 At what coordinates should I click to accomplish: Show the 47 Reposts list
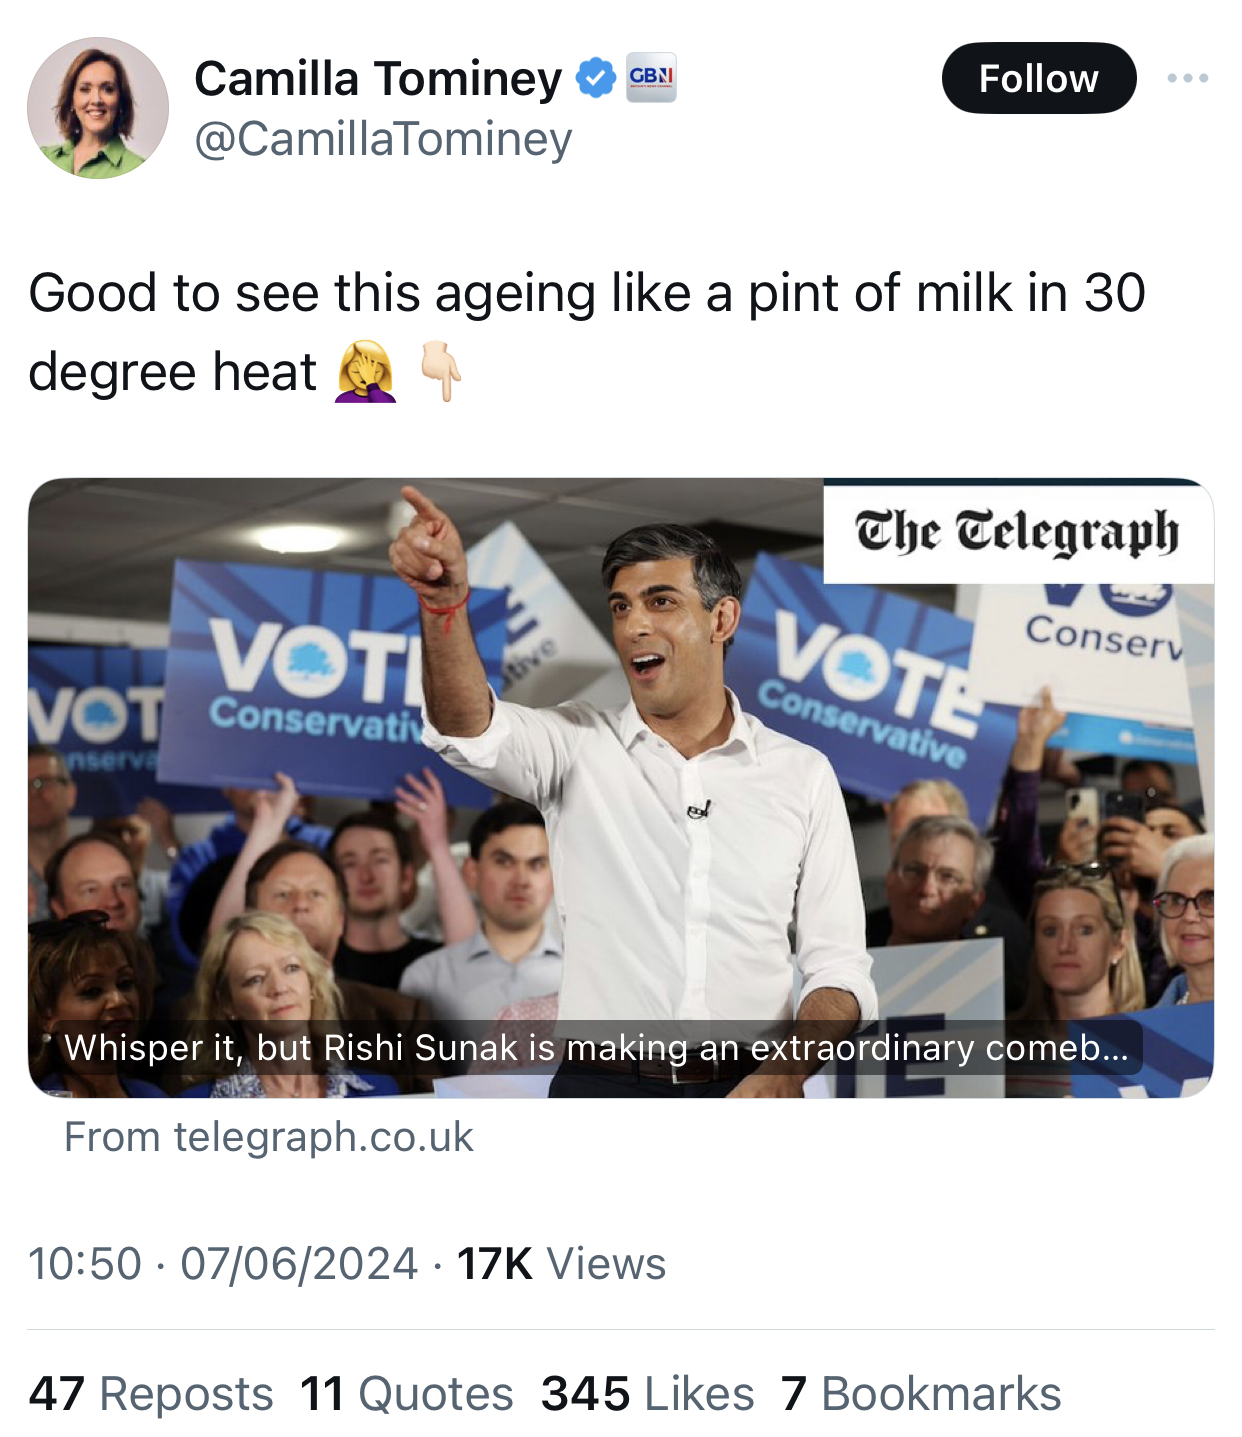tap(151, 1393)
